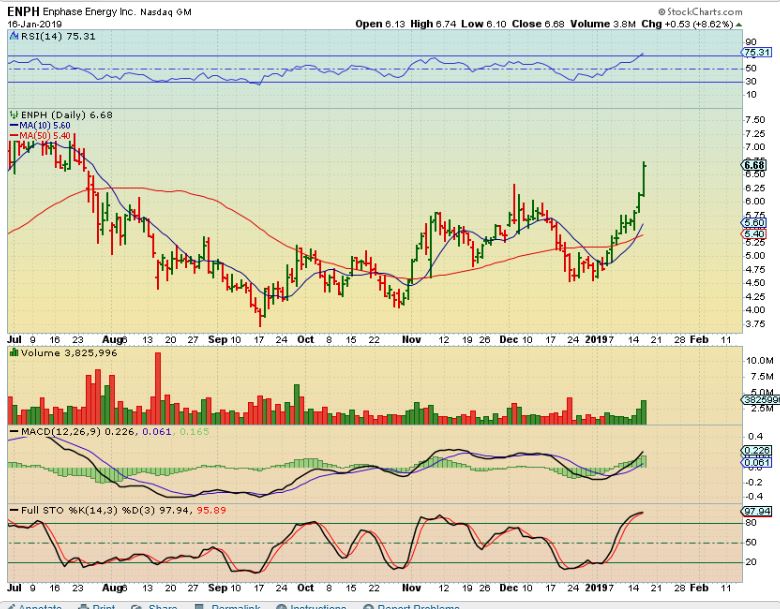The width and height of the screenshot is (780, 609).
Task: Click the 2019 label on the bottom date axis
Action: 596,588
